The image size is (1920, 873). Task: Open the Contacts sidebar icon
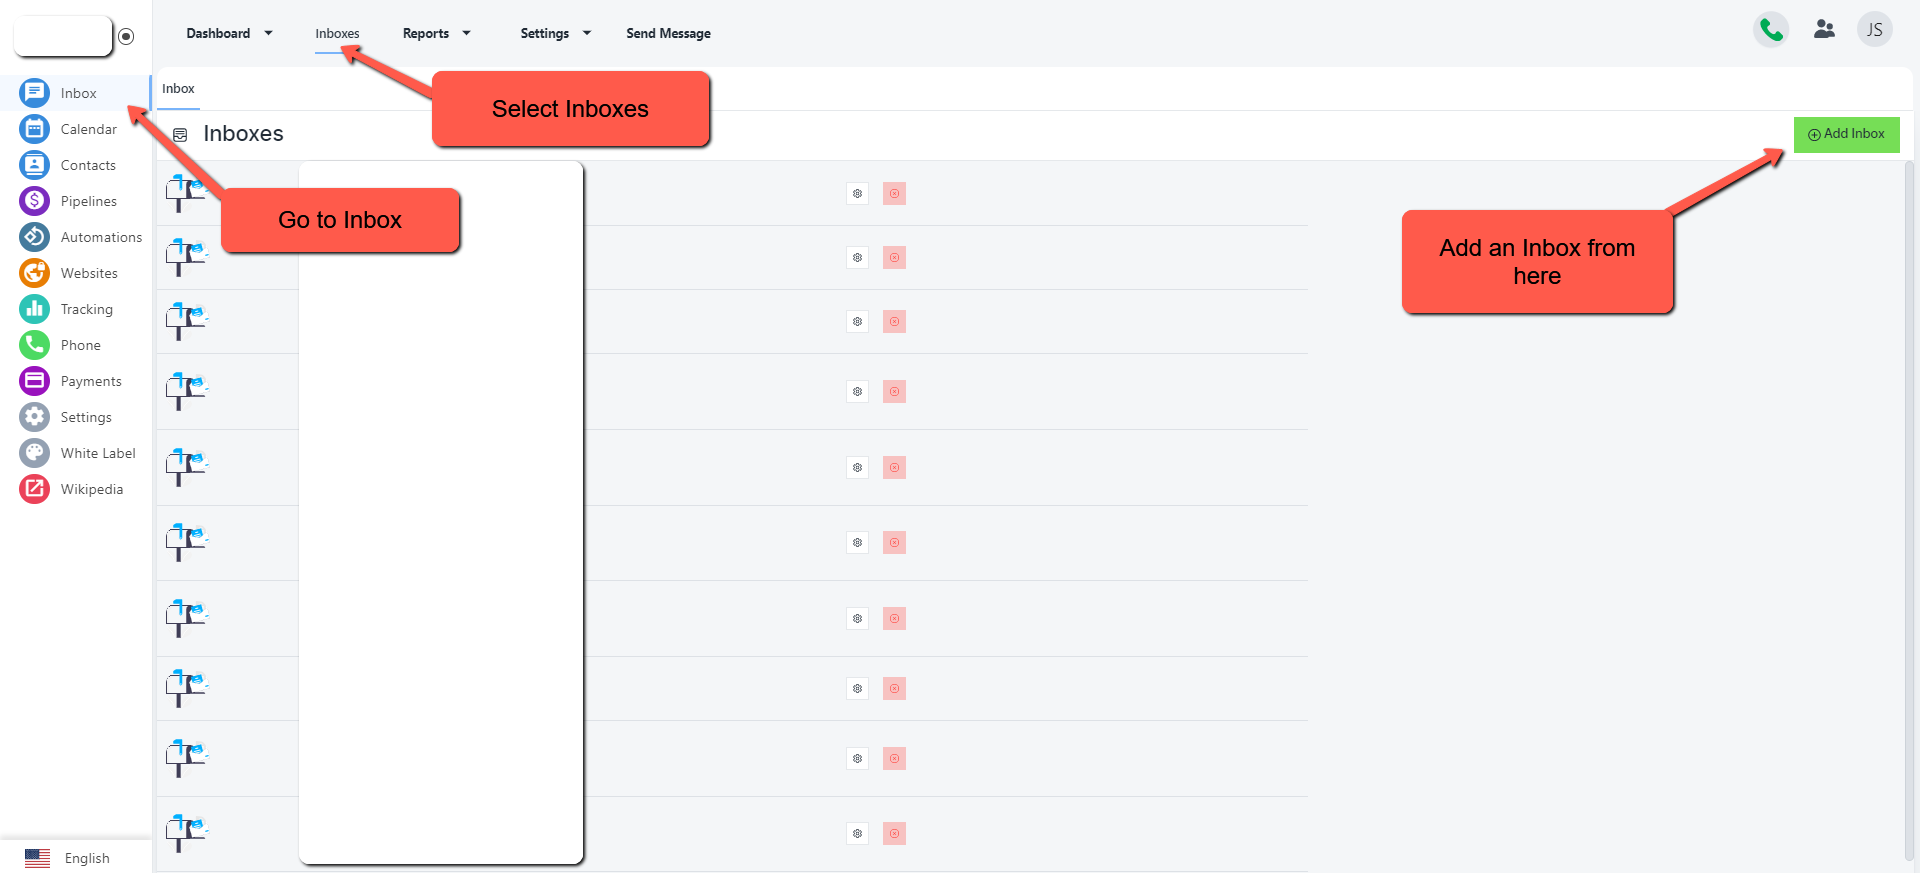(34, 165)
